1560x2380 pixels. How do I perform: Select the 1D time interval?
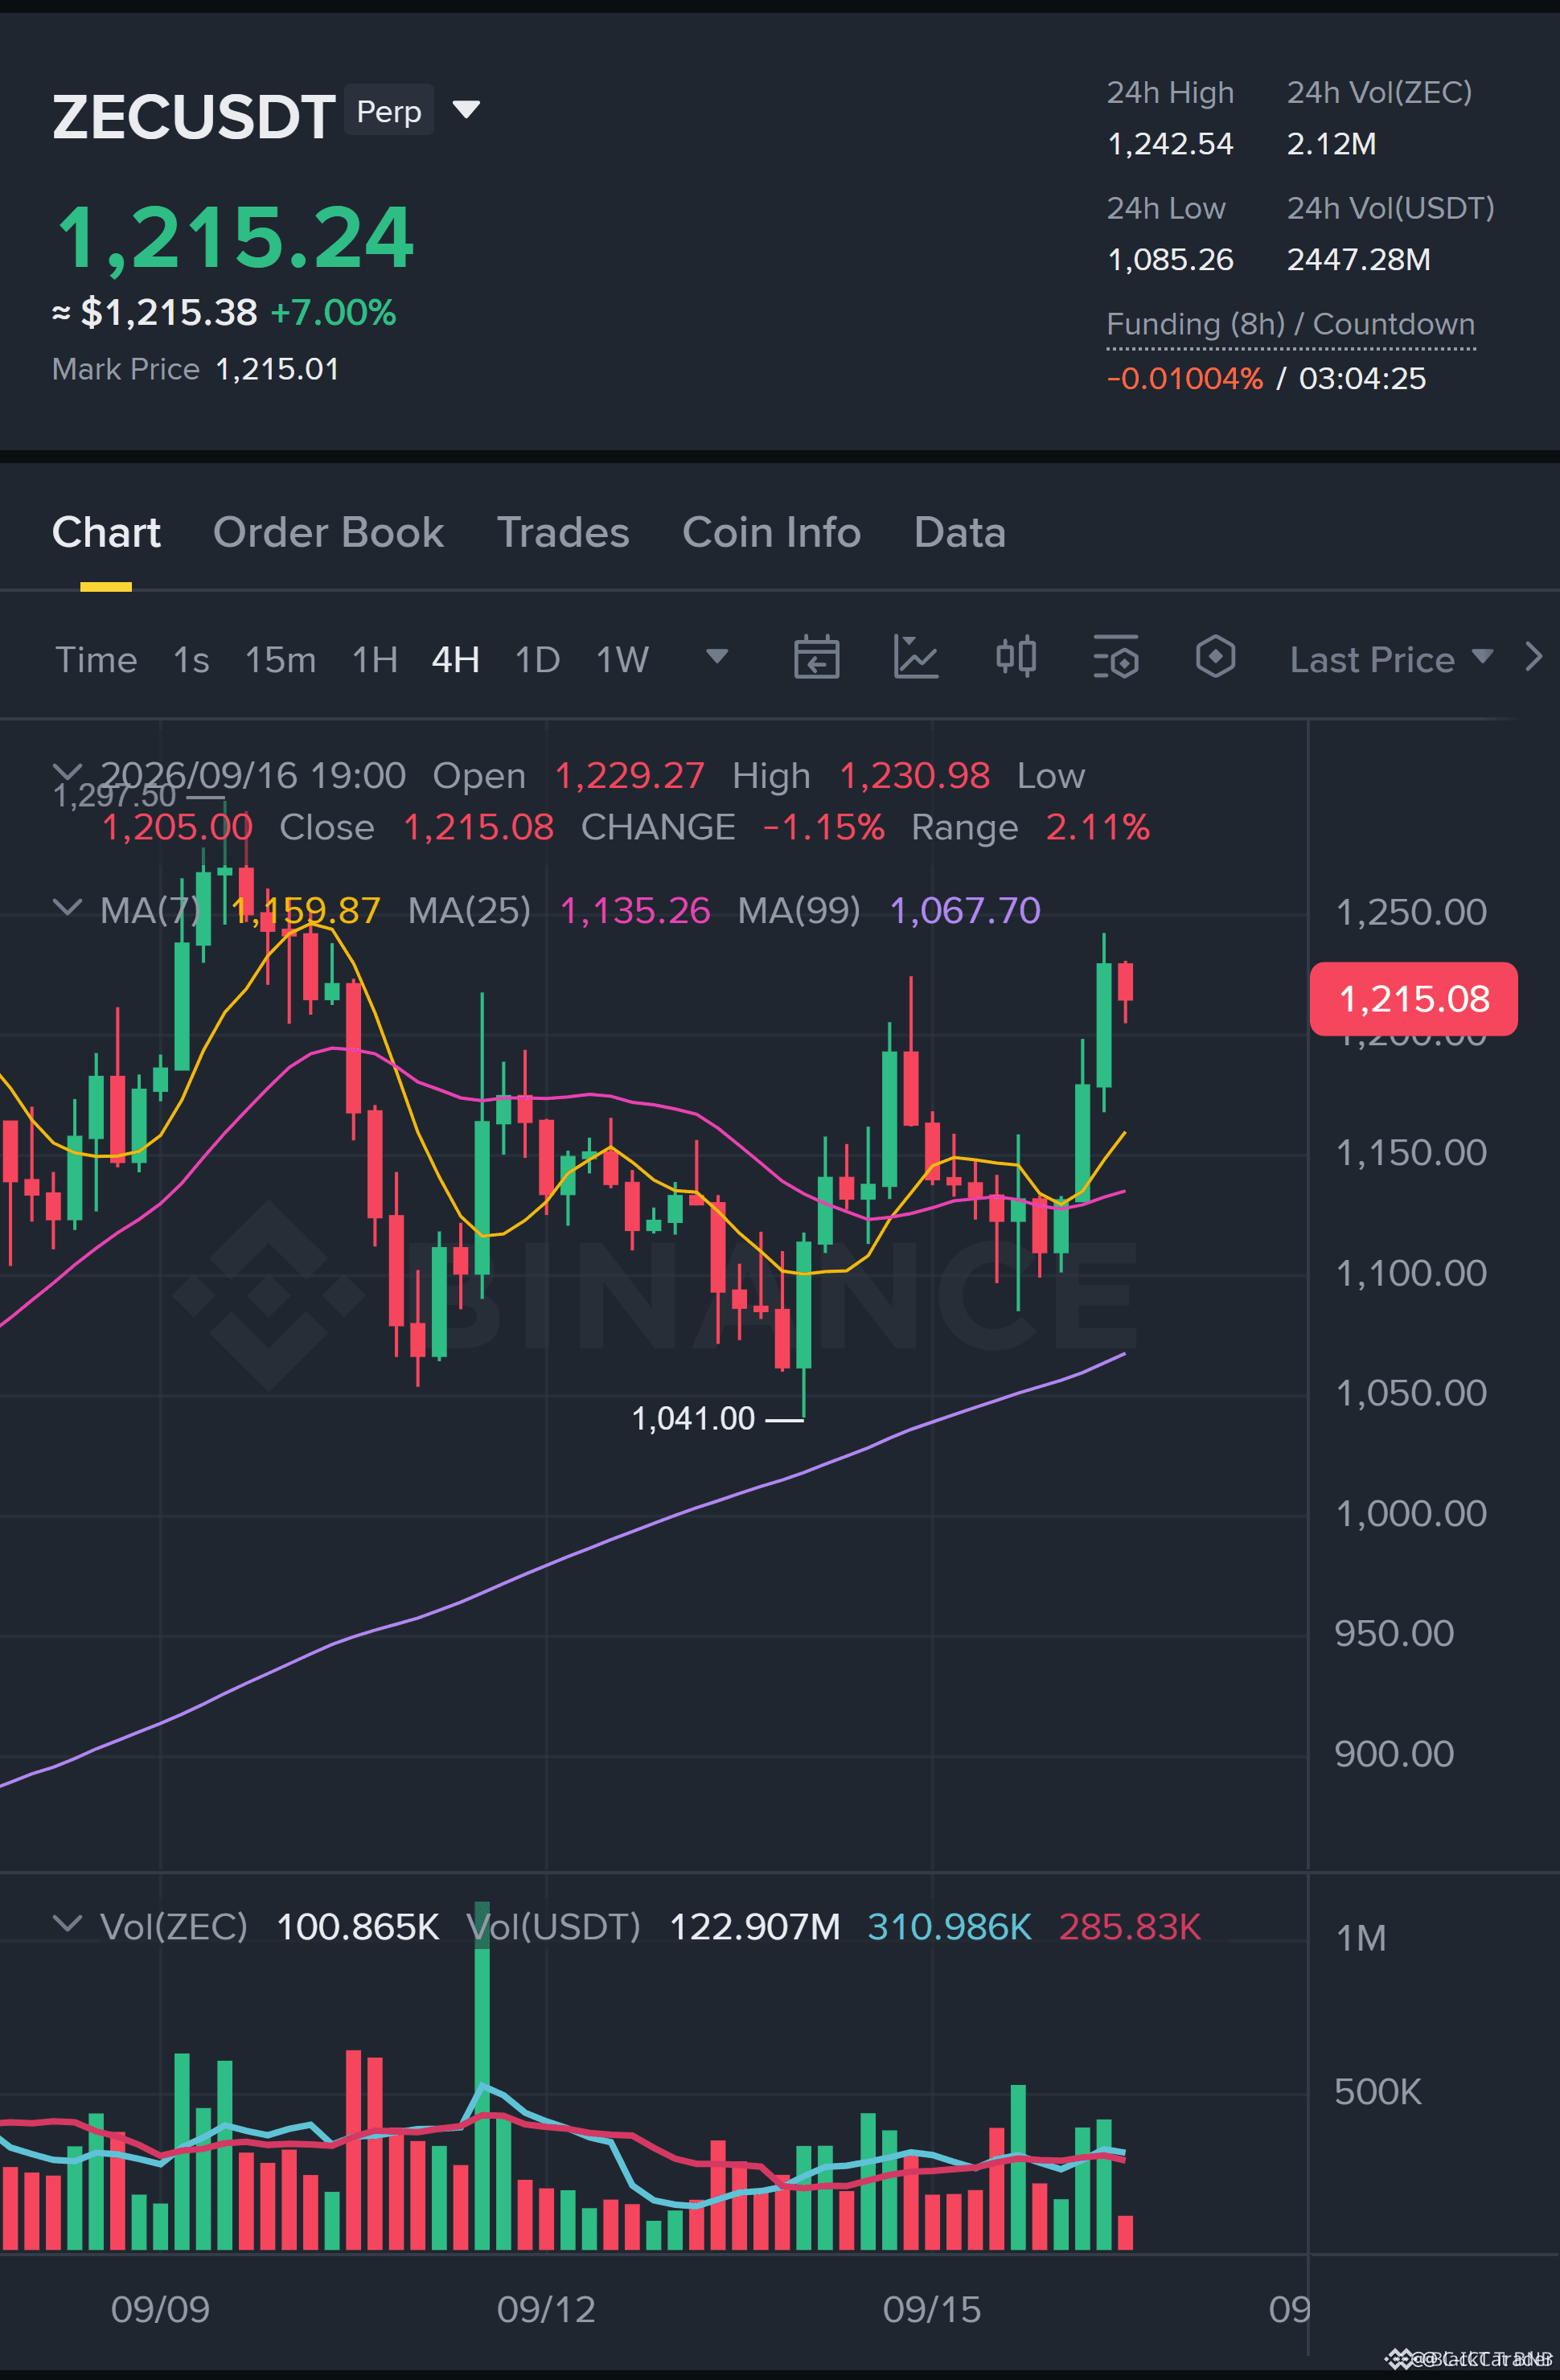[x=537, y=659]
